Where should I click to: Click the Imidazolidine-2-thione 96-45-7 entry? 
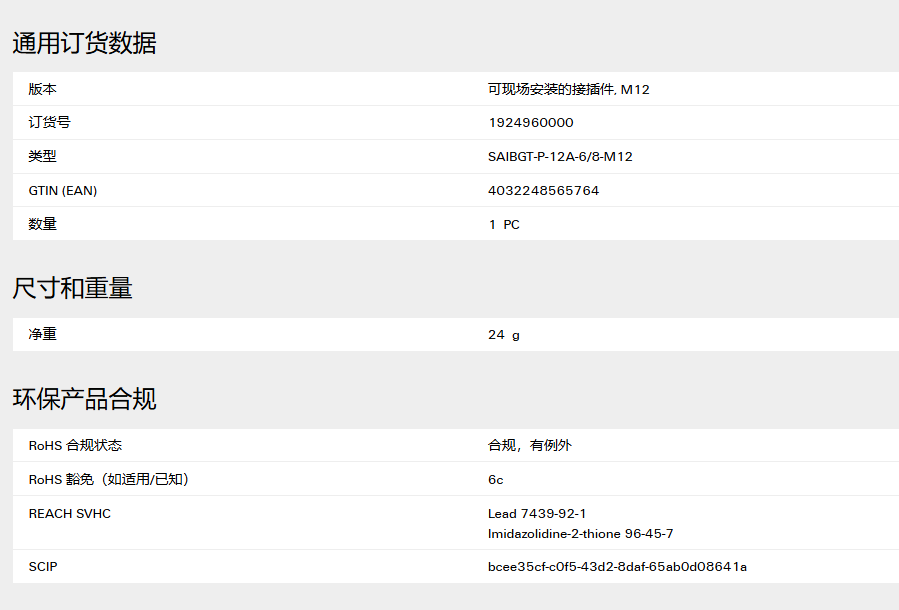point(580,534)
